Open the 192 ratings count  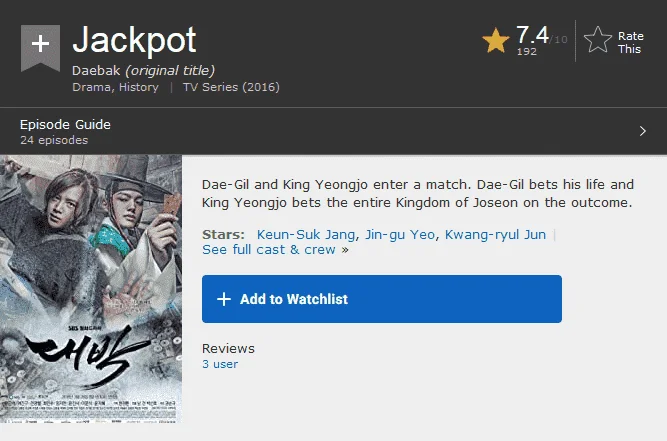527,51
